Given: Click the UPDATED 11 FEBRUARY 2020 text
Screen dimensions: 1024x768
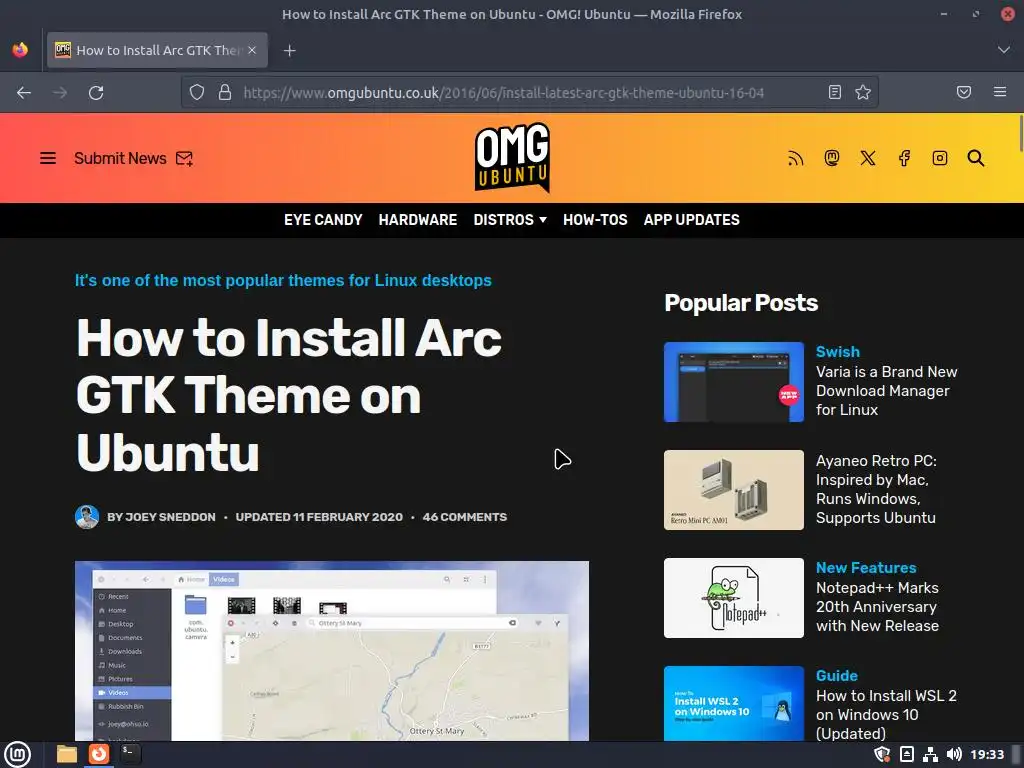Looking at the screenshot, I should tap(319, 517).
